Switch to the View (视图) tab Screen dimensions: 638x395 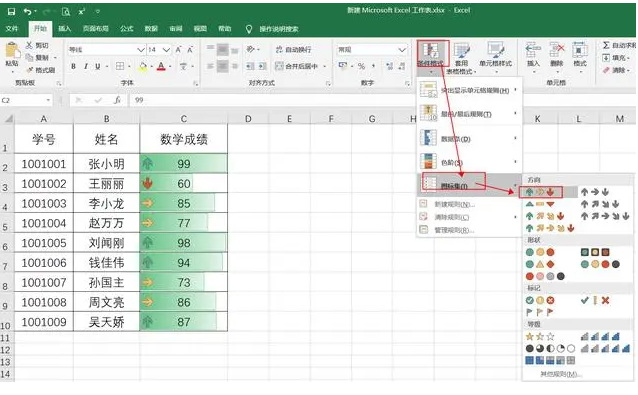200,28
